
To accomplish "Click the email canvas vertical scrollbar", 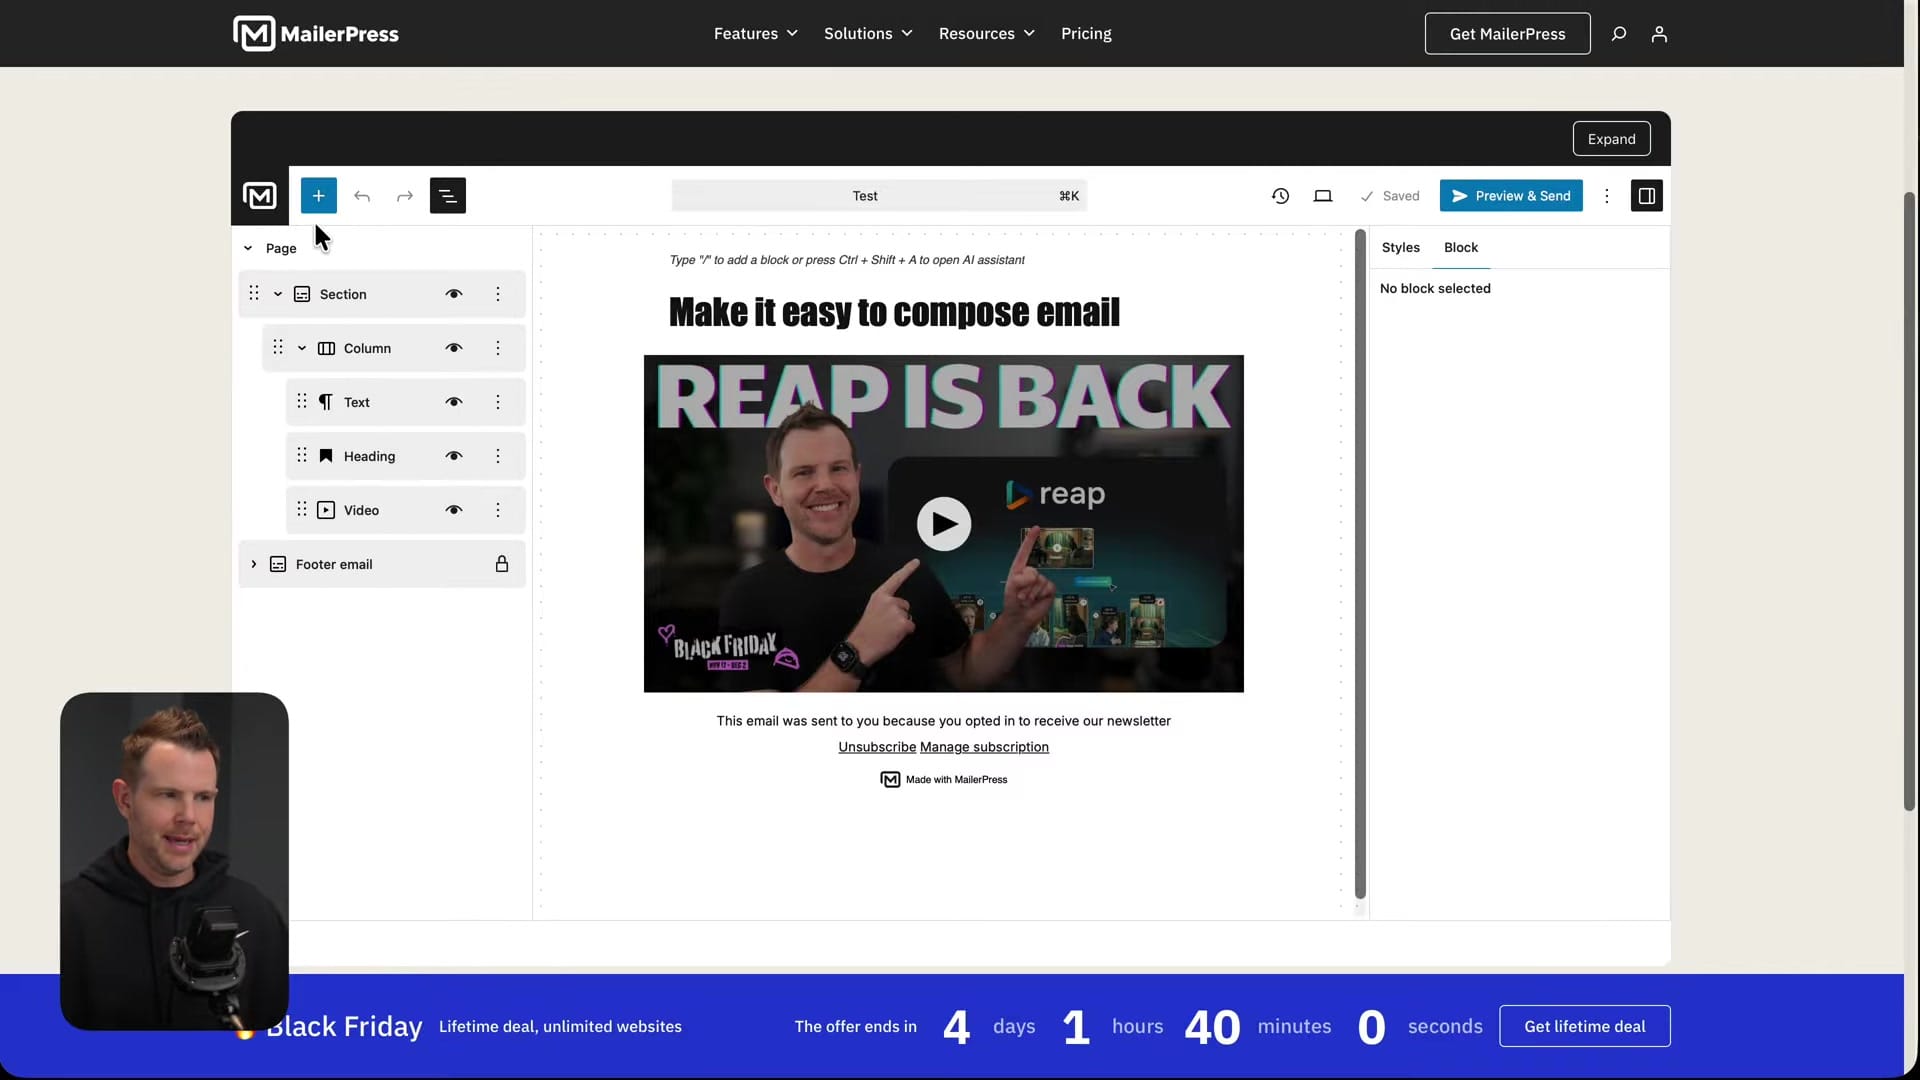I will (1360, 565).
